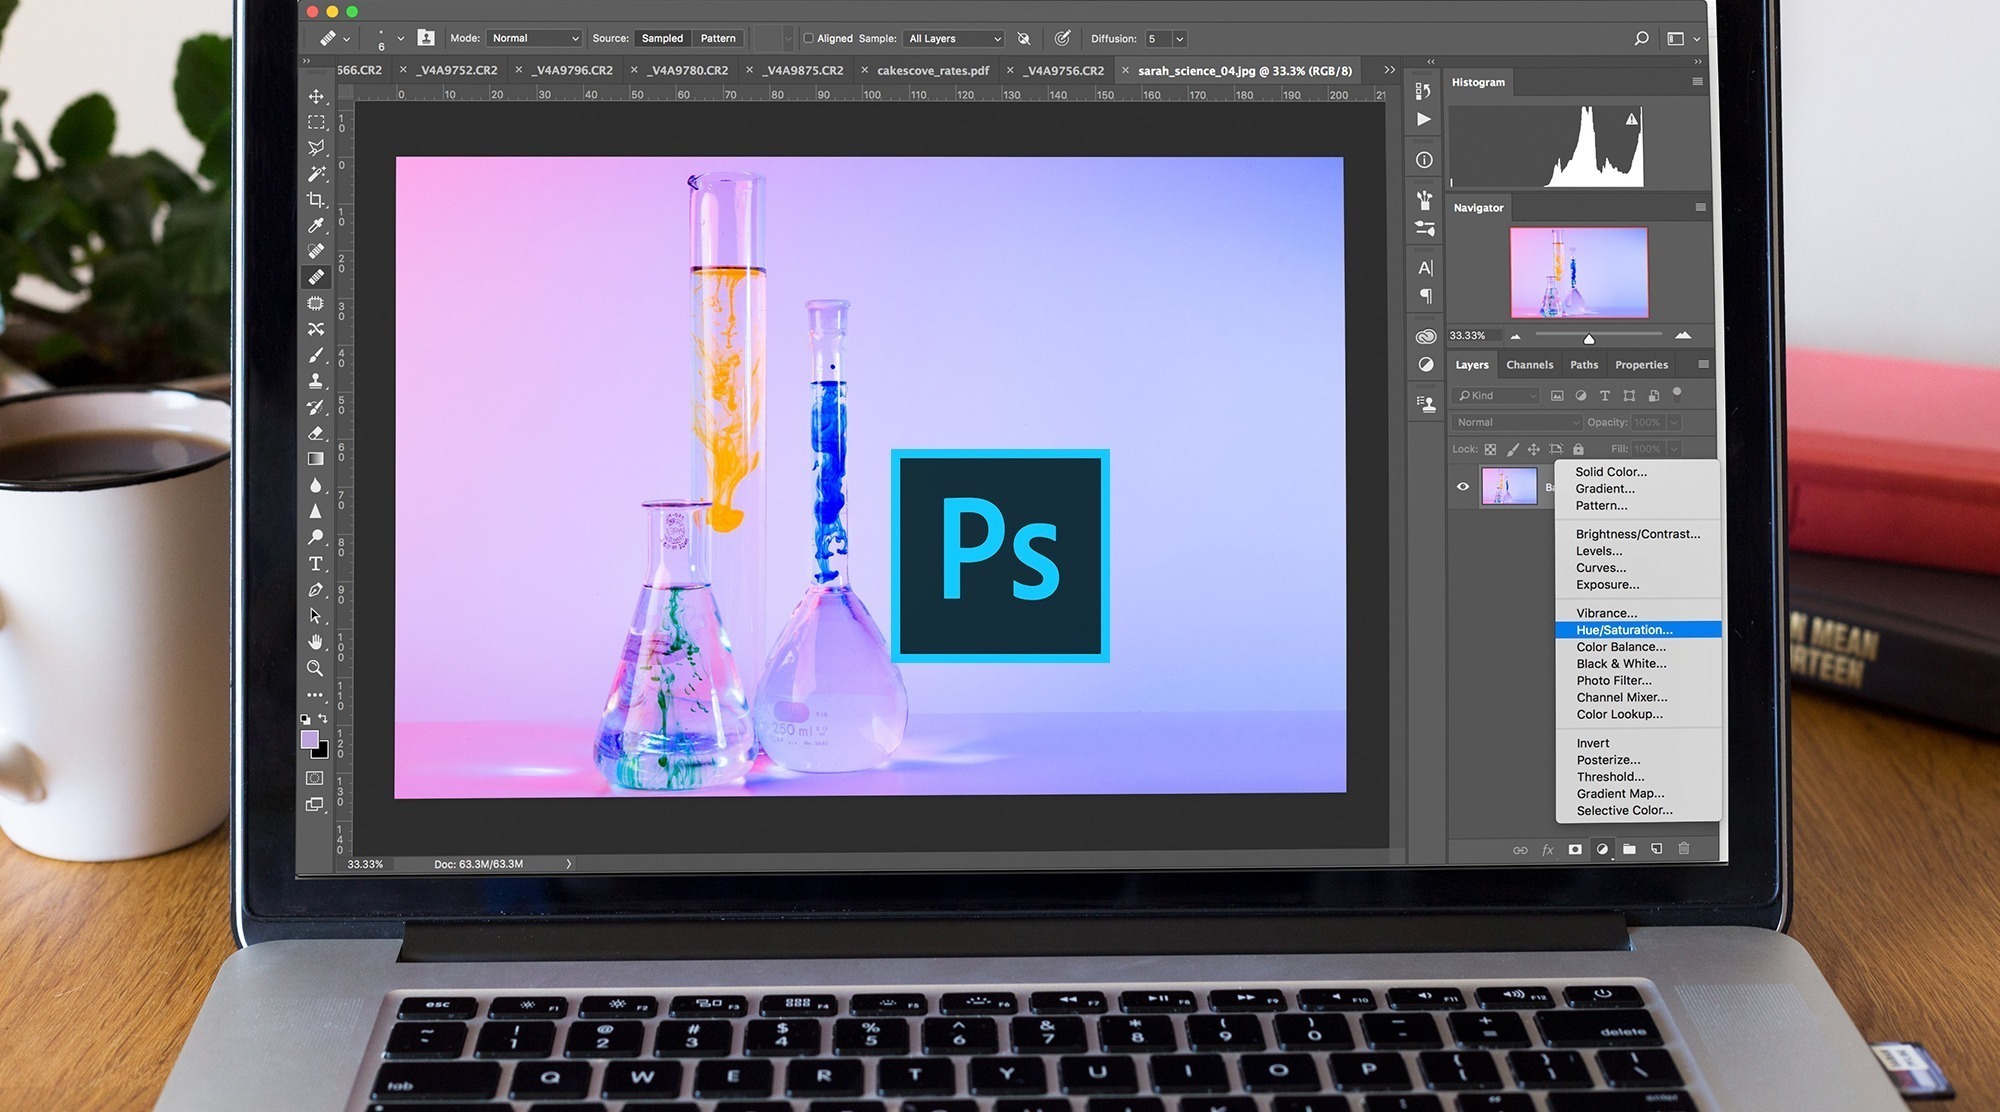Viewport: 2000px width, 1112px height.
Task: Click the Eraser tool
Action: pos(316,433)
